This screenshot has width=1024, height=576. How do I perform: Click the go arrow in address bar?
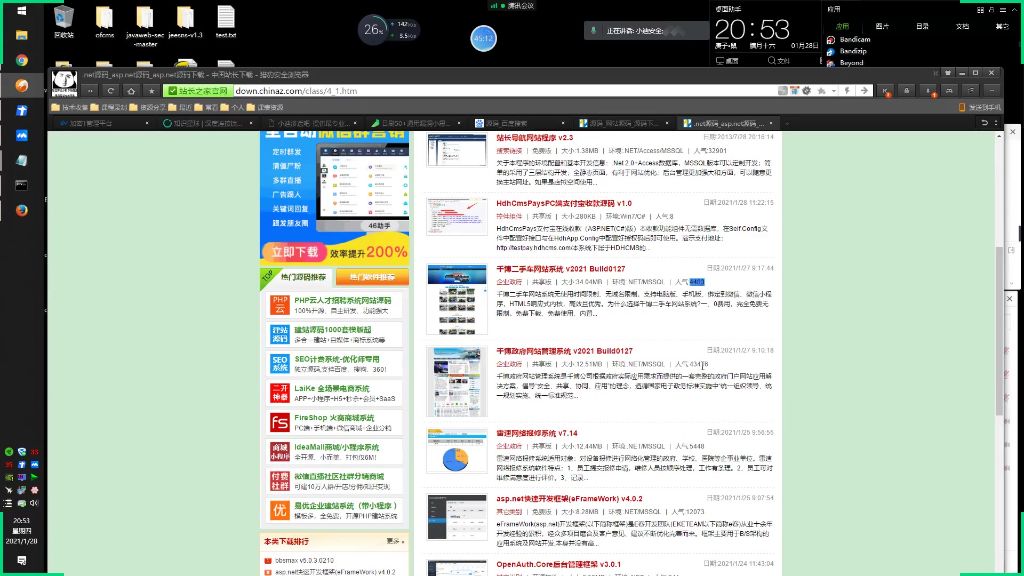[x=864, y=91]
